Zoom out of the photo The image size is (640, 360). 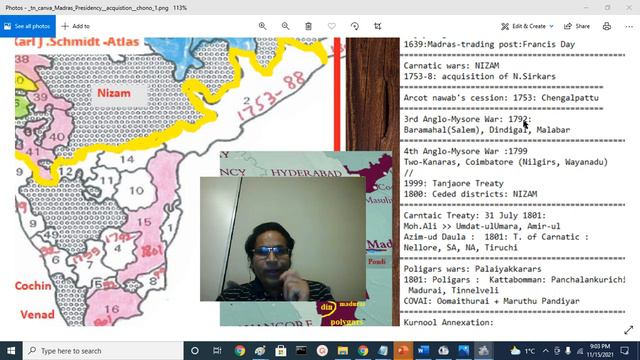(285, 26)
